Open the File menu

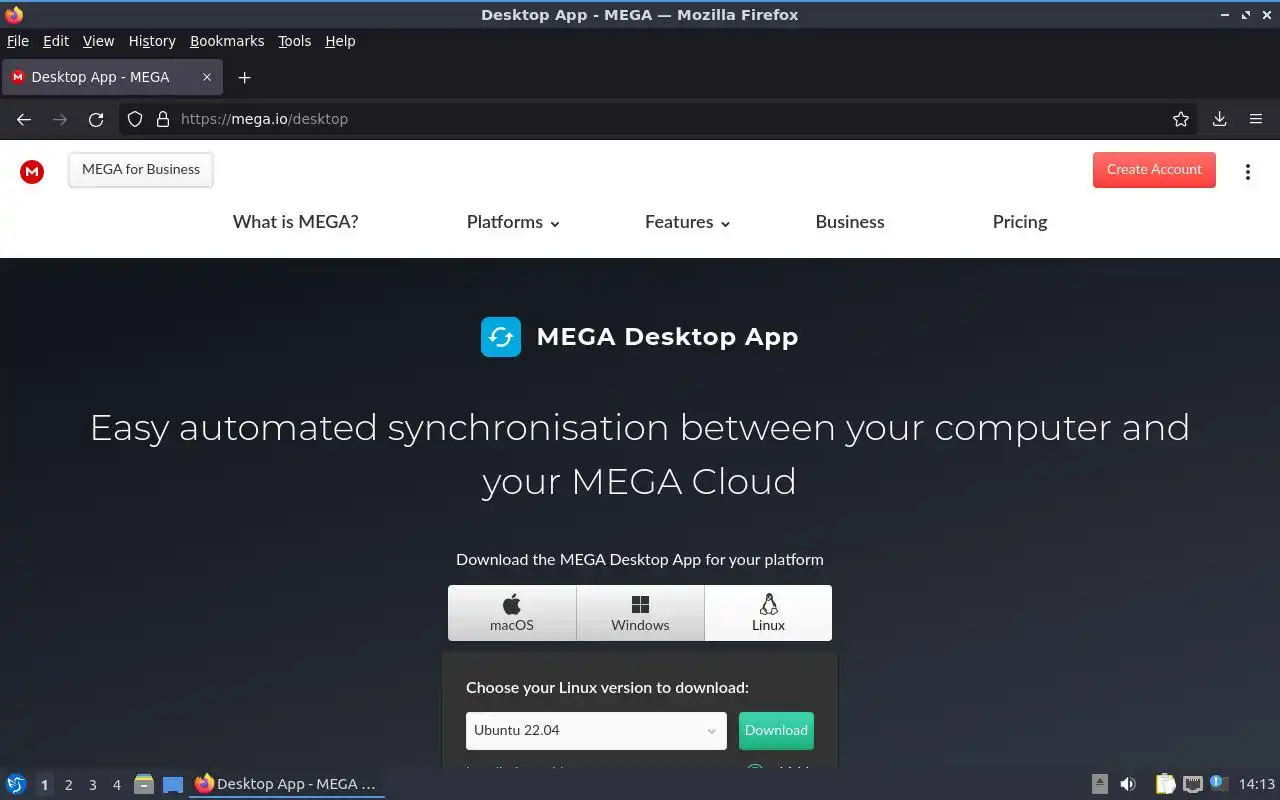pyautogui.click(x=18, y=41)
